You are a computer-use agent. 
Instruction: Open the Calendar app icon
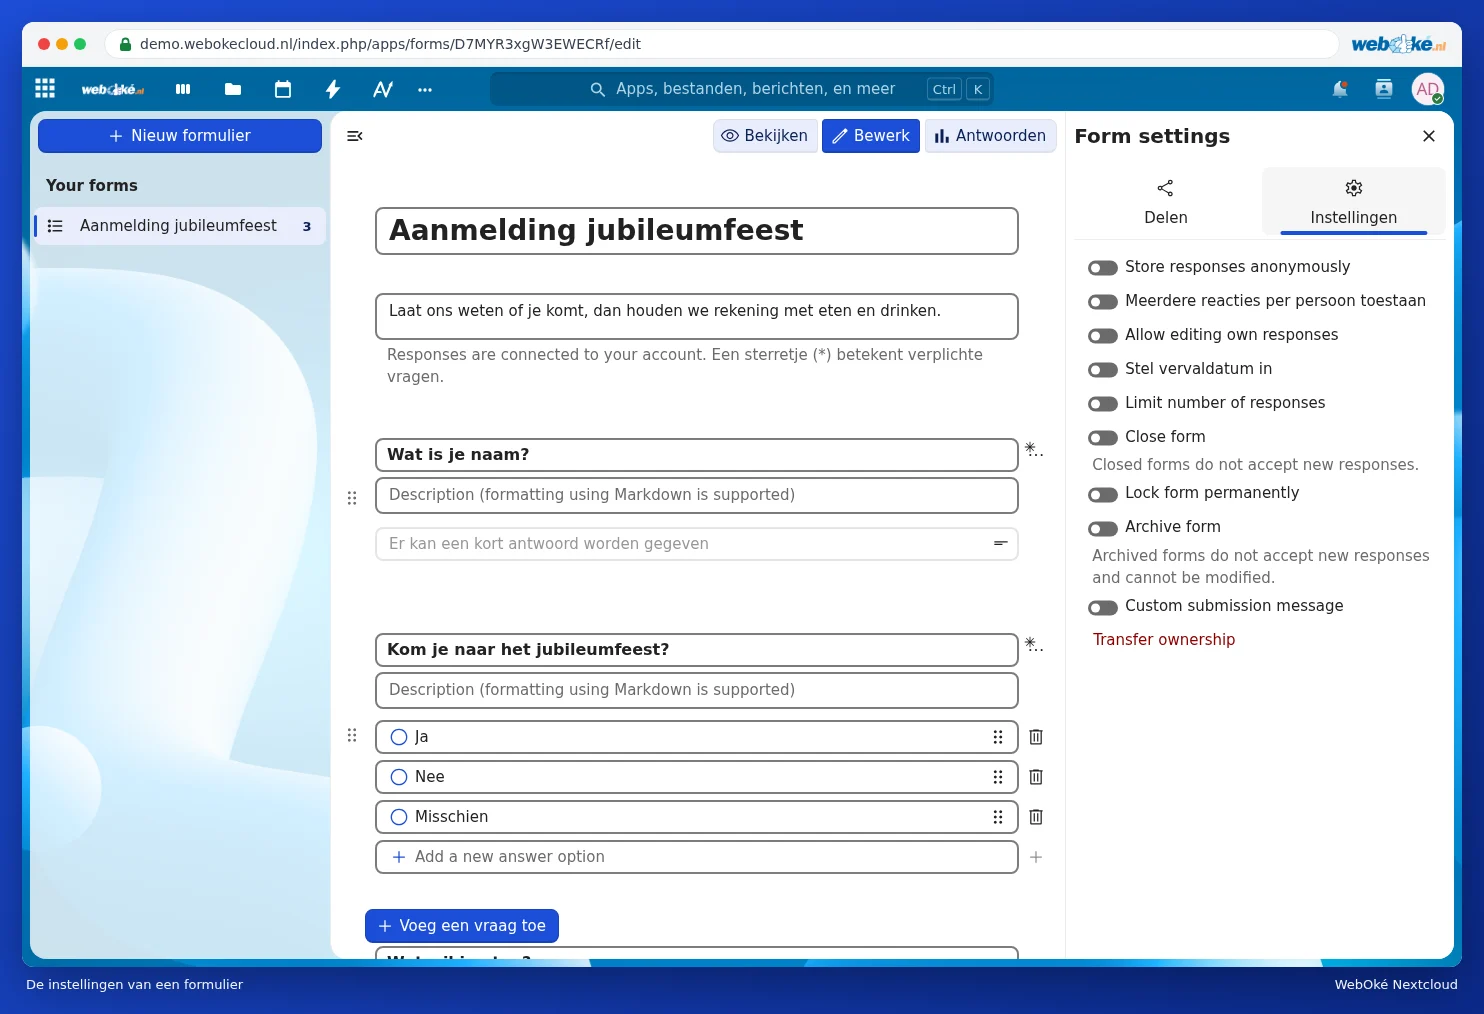[283, 89]
